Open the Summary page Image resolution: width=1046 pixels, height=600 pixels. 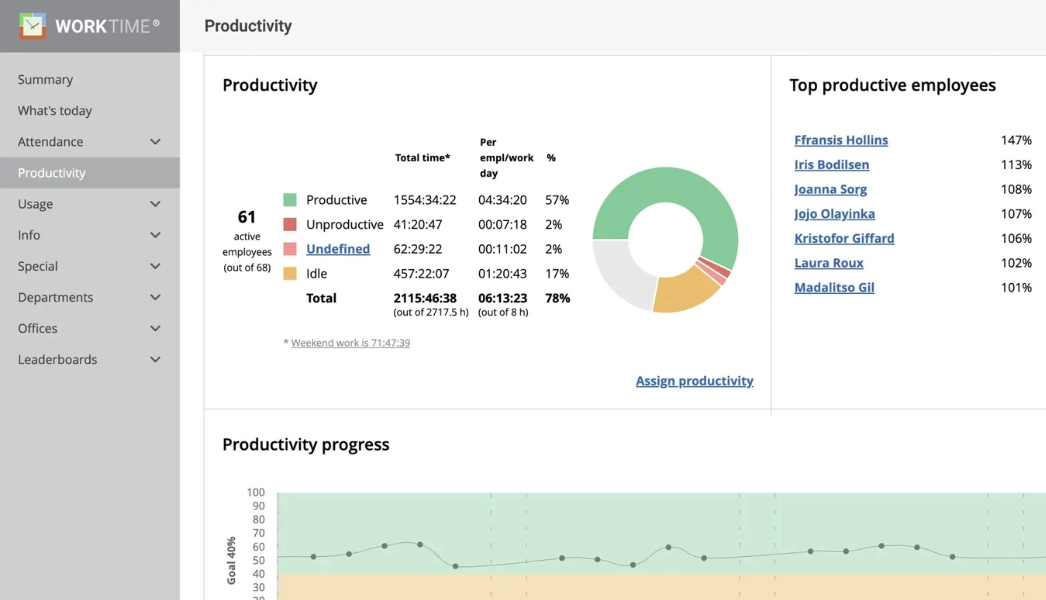coord(45,80)
